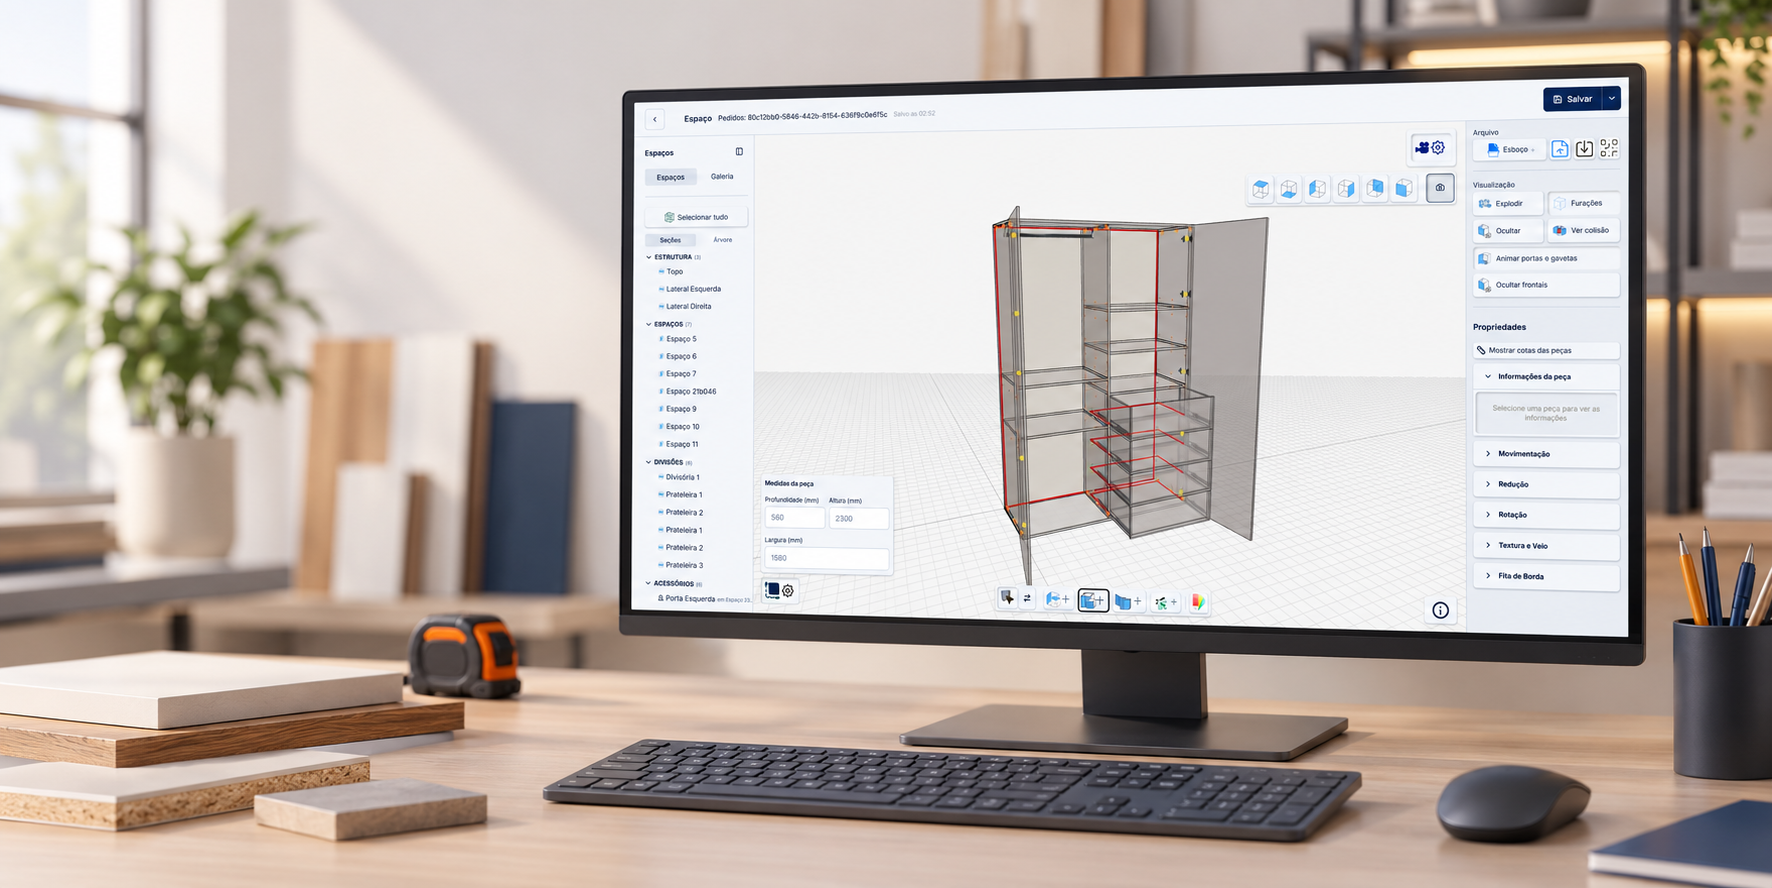Choose the selection cursor tool
The height and width of the screenshot is (888, 1772).
tap(1007, 598)
